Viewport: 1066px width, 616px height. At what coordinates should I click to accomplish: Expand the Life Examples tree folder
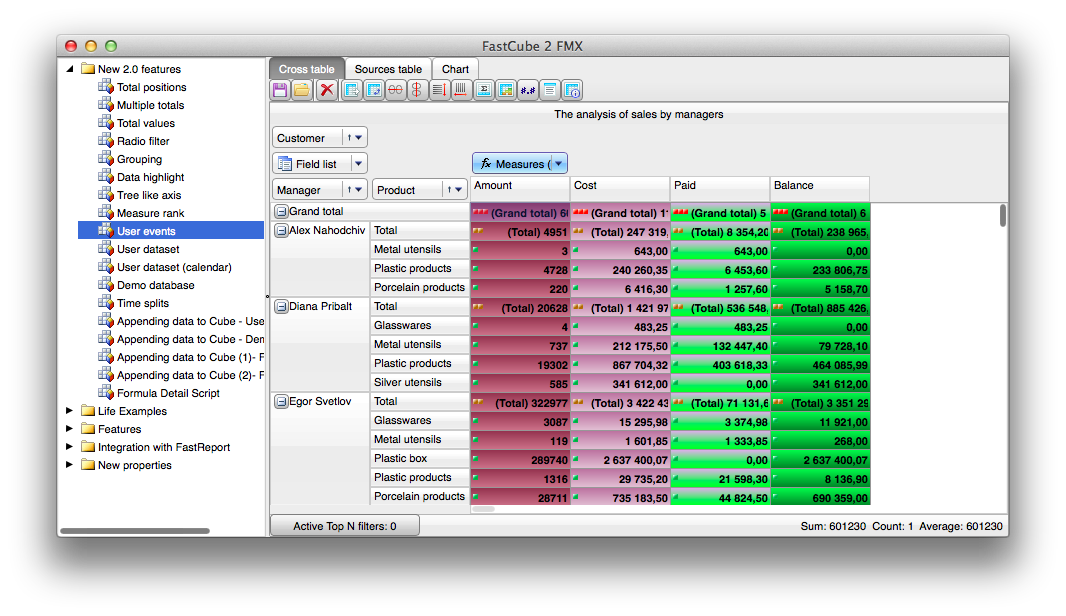[69, 411]
